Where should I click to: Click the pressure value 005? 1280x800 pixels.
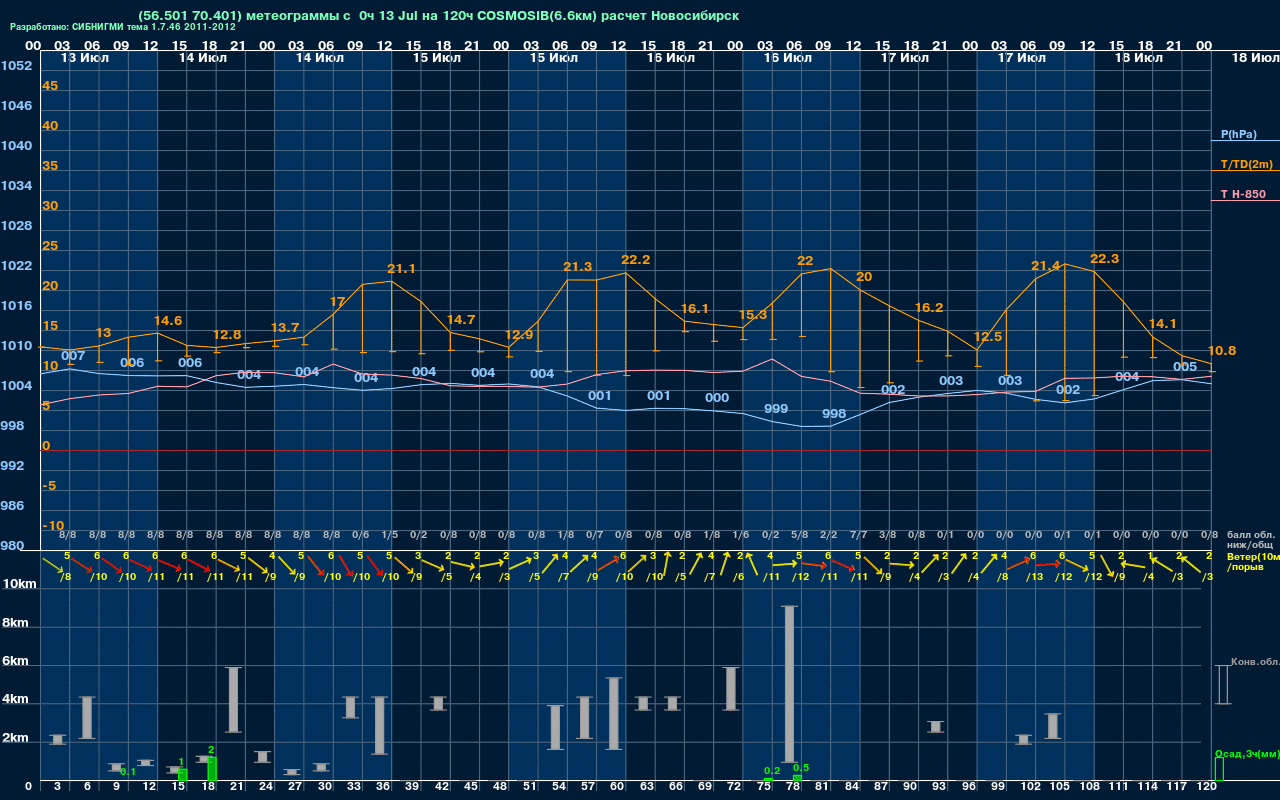1185,367
